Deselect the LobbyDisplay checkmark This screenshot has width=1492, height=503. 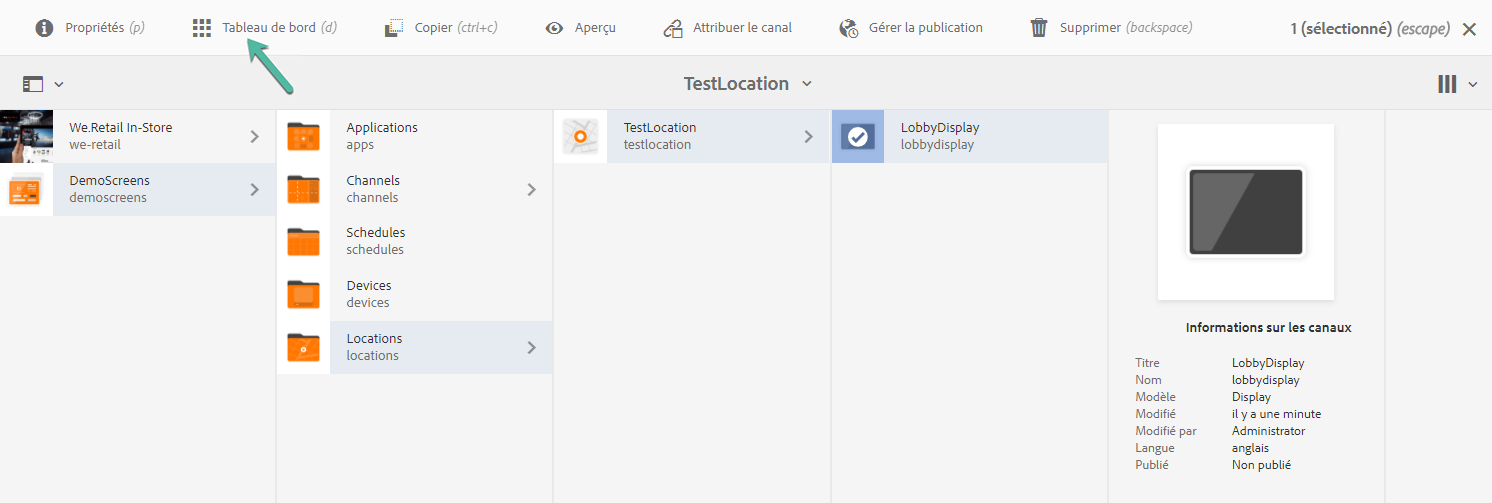[858, 136]
